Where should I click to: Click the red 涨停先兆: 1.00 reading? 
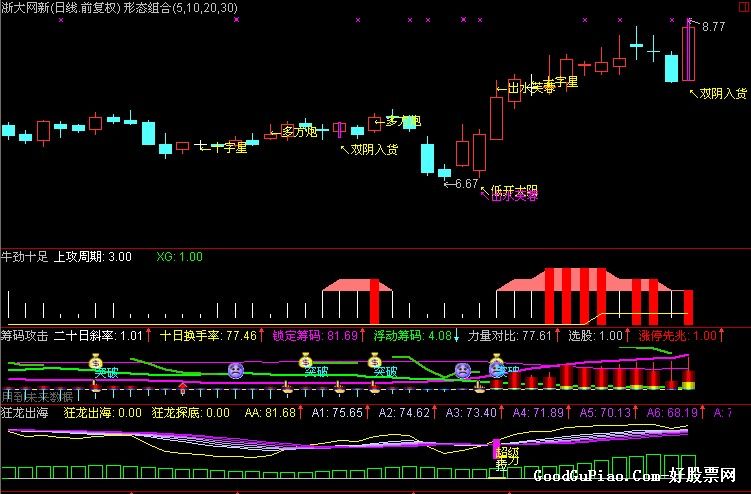coord(678,336)
